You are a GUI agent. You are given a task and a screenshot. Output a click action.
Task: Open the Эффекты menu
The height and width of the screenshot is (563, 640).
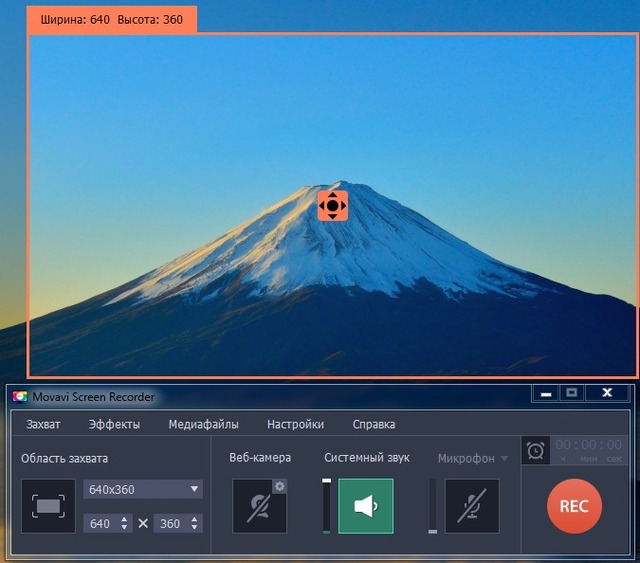(115, 424)
